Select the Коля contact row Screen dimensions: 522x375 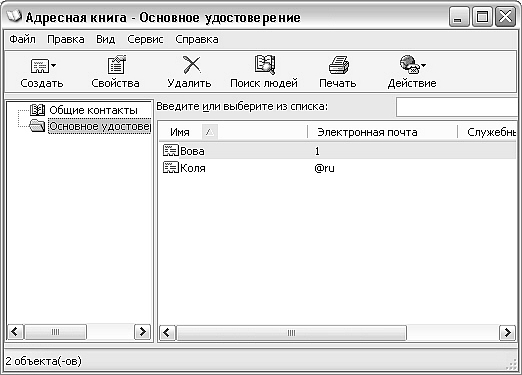(337, 168)
